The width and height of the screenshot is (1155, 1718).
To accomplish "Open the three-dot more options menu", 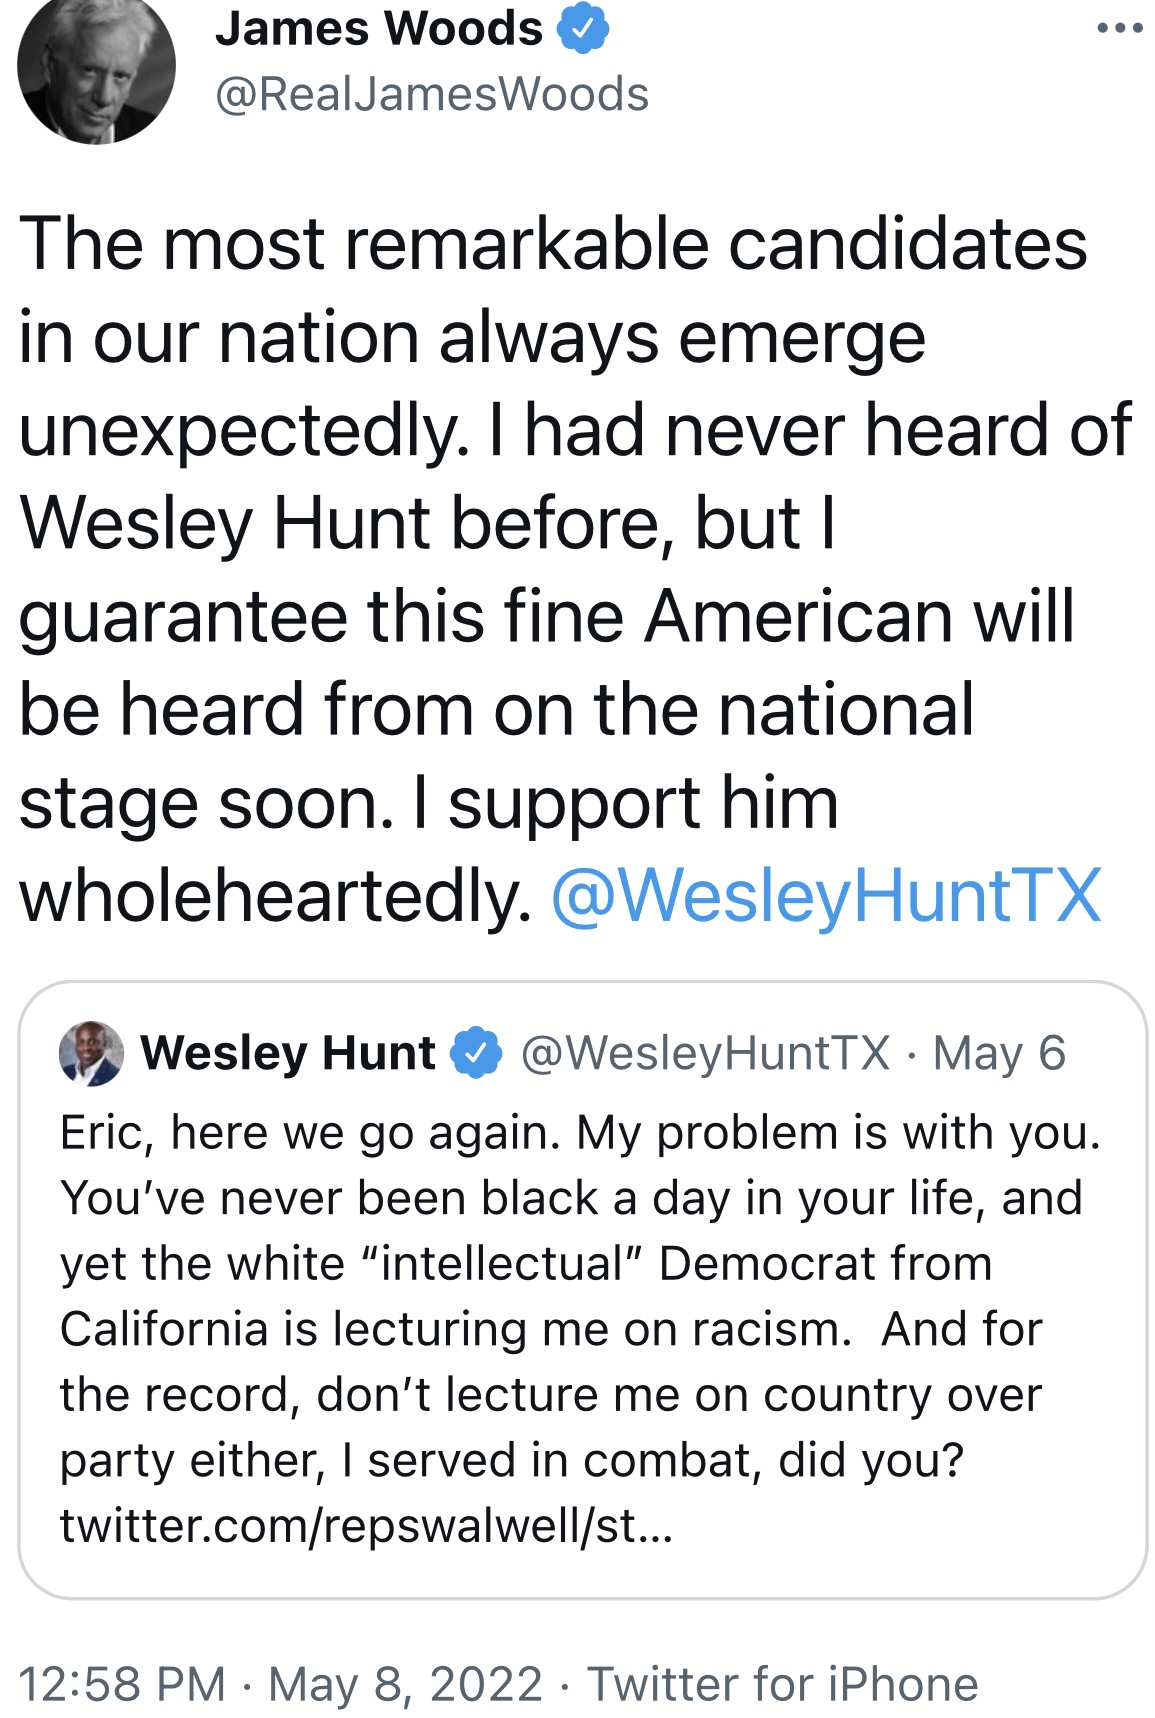I will pos(1119,28).
